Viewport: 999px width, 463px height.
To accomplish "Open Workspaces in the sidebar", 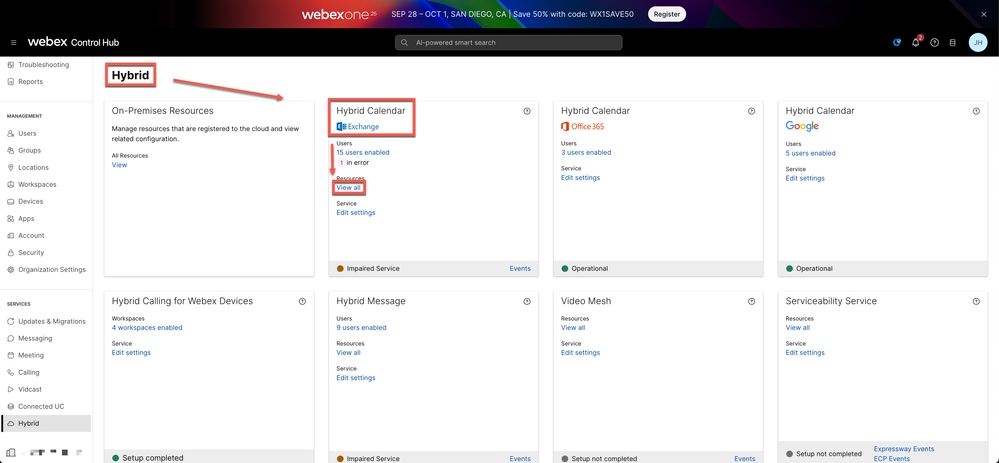I will point(37,185).
